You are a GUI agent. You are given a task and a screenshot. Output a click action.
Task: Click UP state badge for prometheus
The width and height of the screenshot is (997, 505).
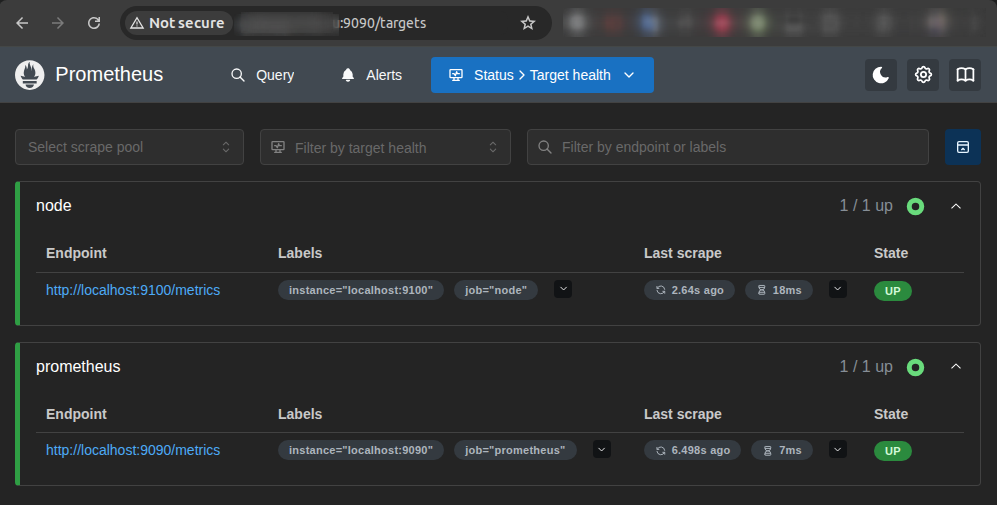tap(893, 451)
